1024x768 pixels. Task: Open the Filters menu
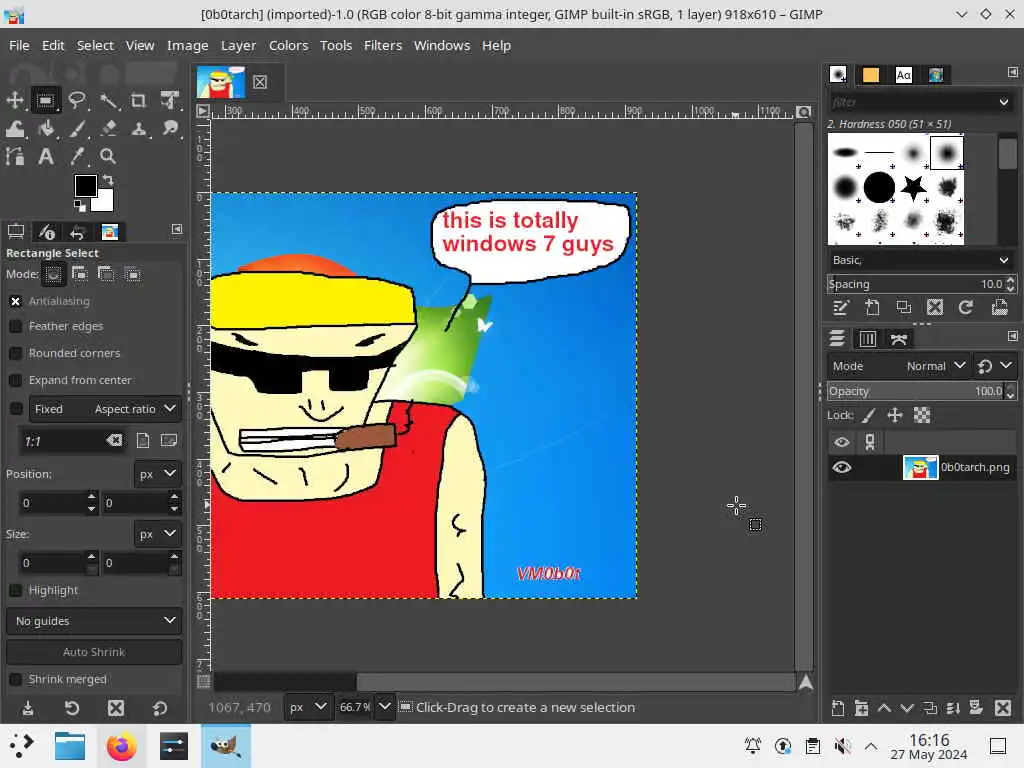382,45
